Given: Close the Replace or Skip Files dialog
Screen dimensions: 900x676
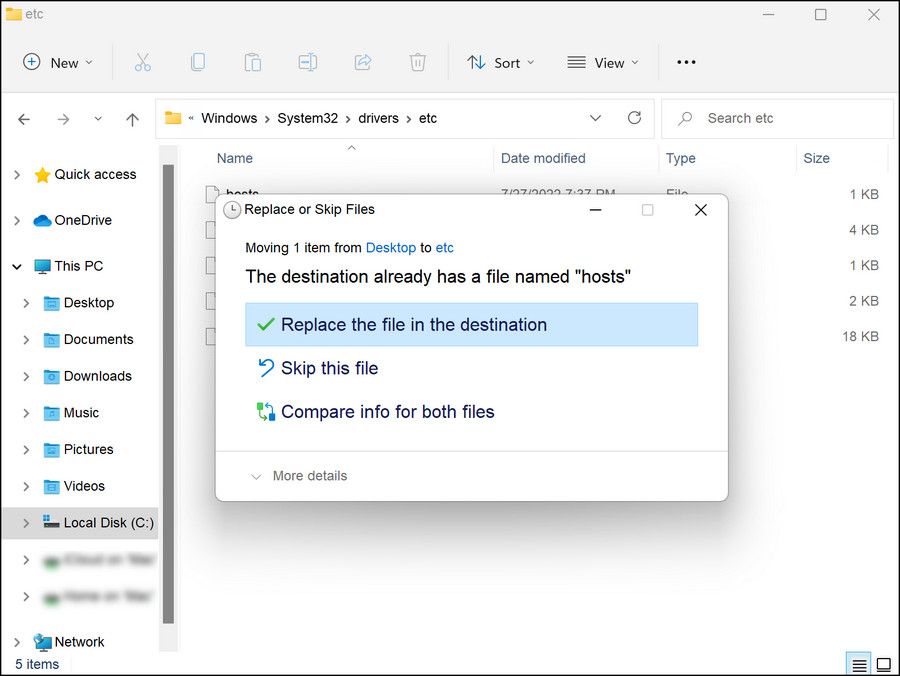Looking at the screenshot, I should pyautogui.click(x=701, y=210).
